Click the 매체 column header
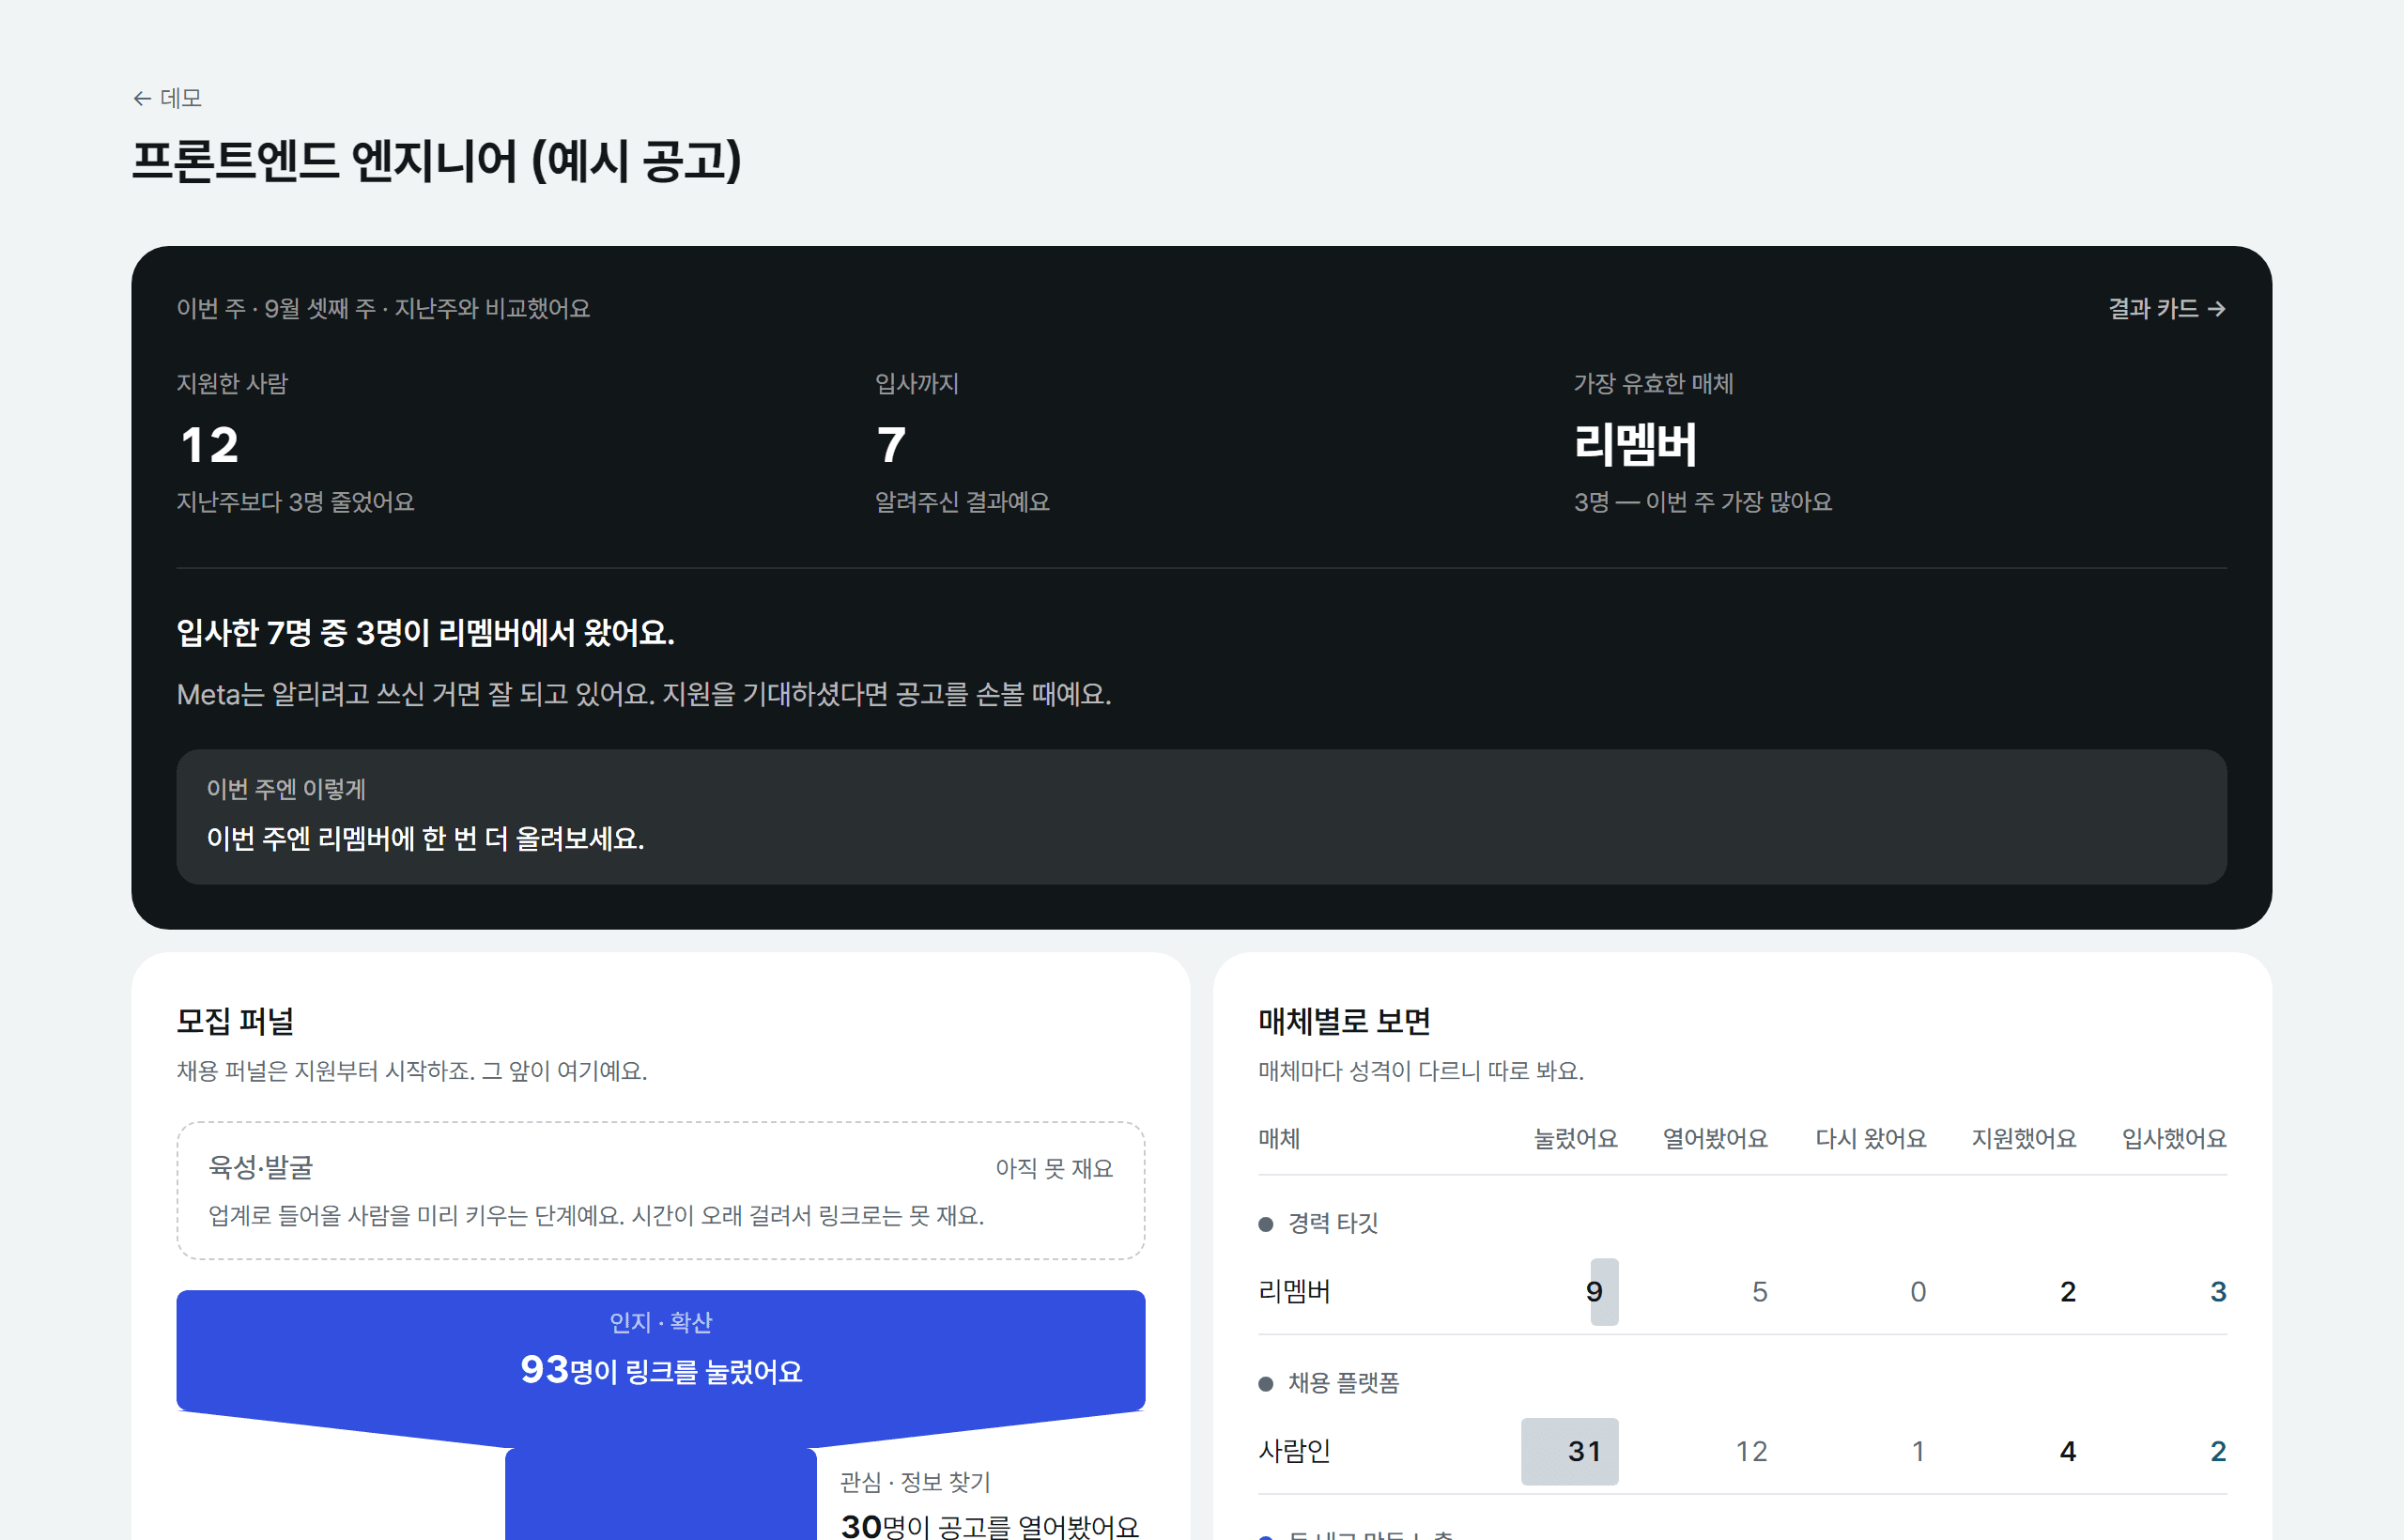 1279,1138
